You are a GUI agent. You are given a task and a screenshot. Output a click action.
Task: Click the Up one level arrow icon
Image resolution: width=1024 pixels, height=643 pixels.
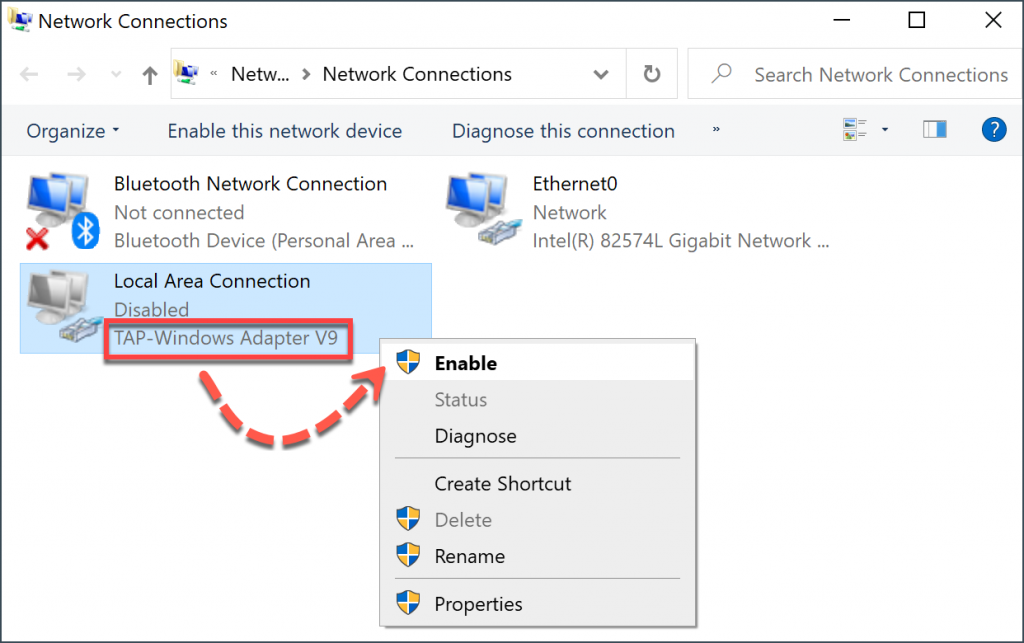(x=150, y=73)
